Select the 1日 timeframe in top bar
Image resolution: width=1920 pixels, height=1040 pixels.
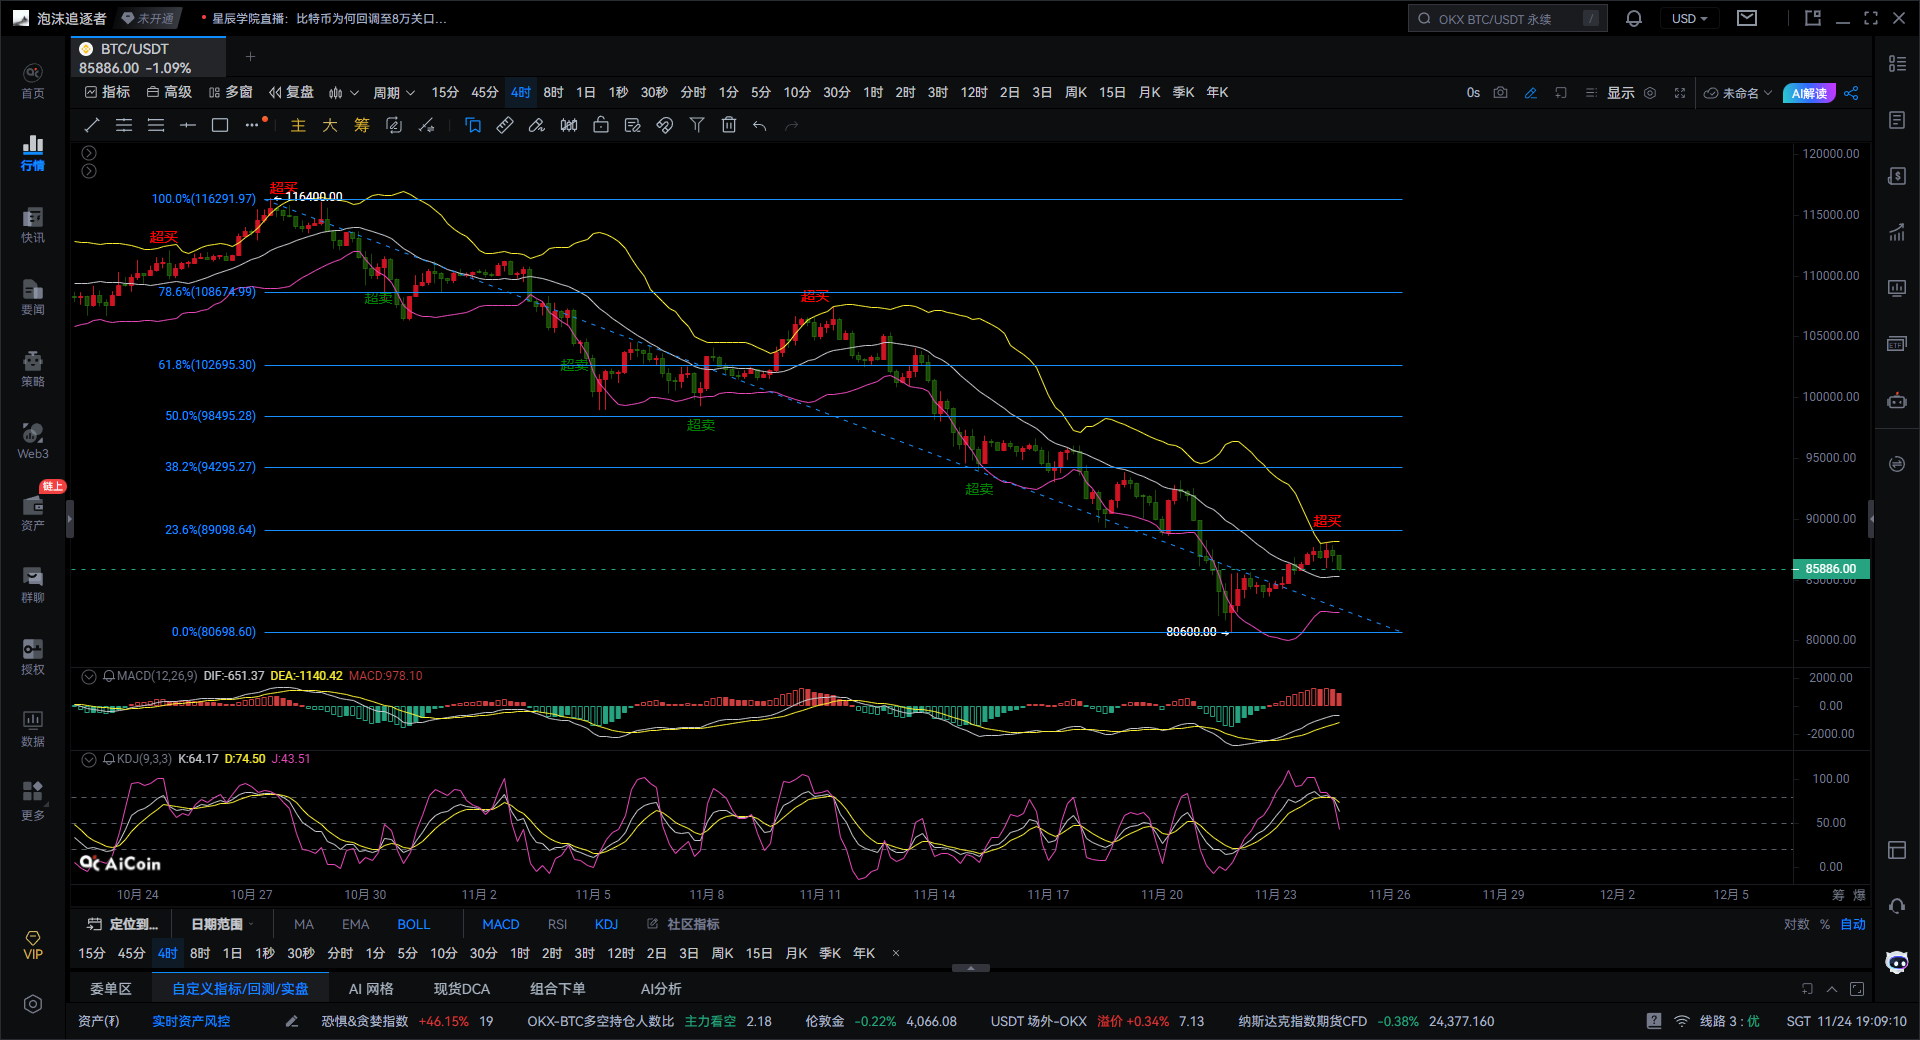585,93
